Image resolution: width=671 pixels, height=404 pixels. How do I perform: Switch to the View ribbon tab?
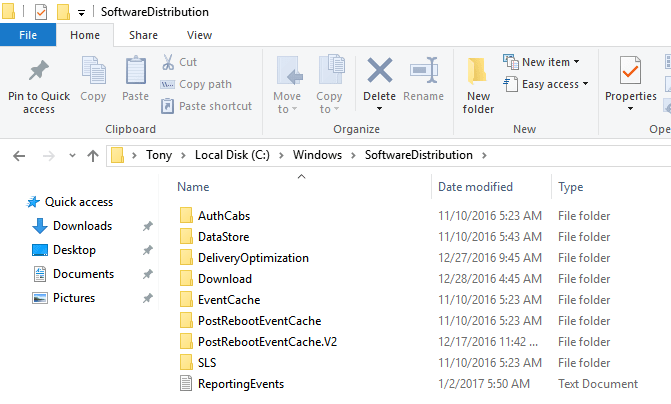click(x=199, y=35)
